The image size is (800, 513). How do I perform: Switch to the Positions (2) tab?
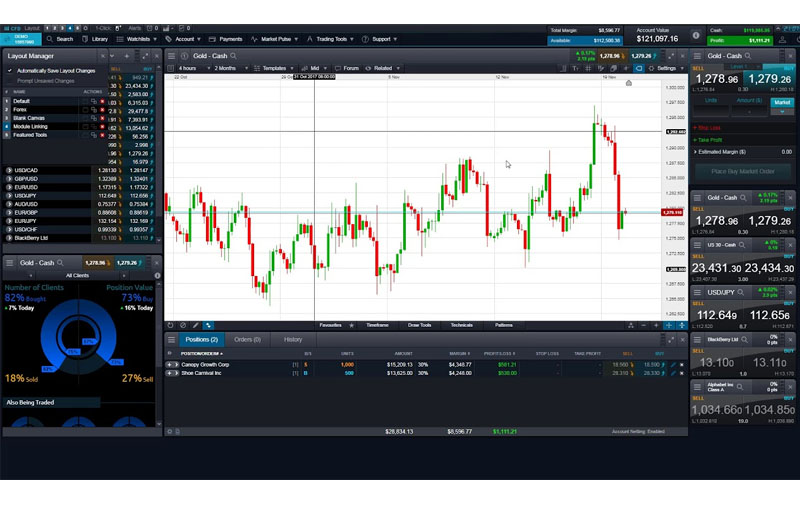[202, 339]
